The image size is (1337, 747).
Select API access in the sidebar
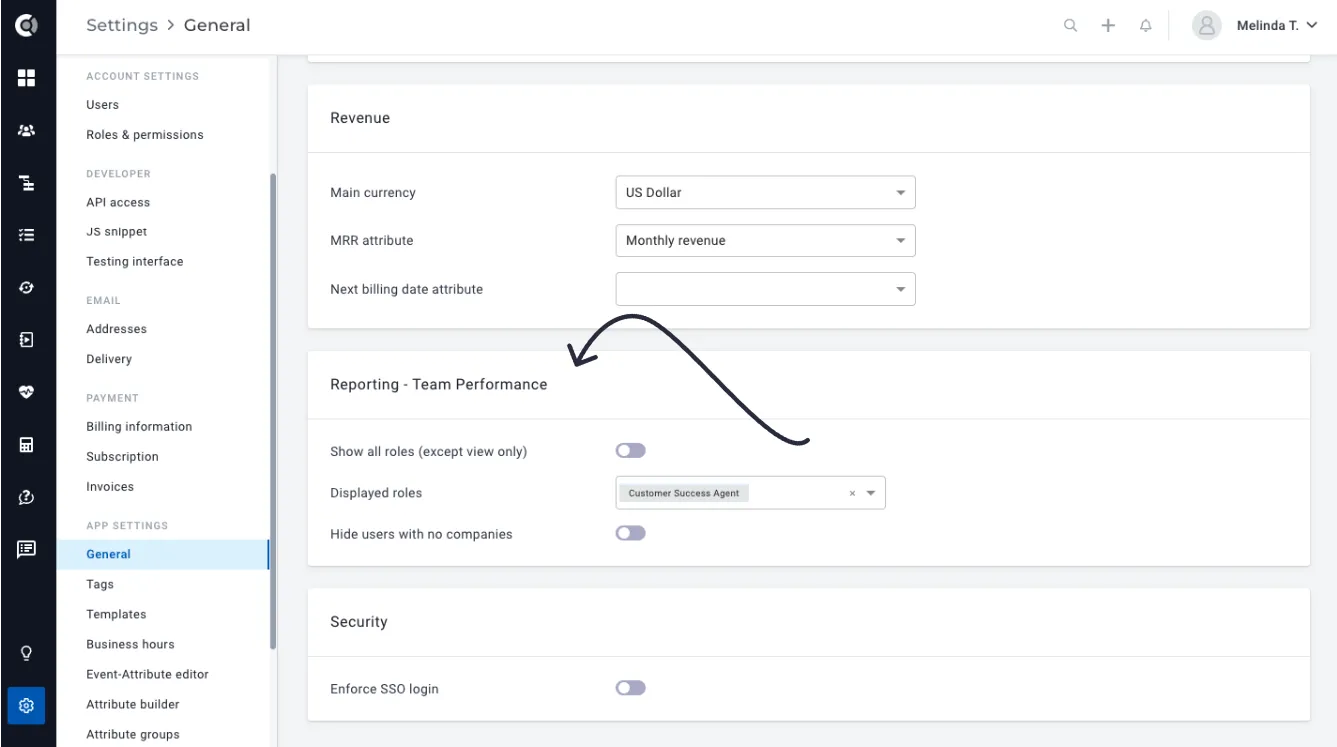(x=118, y=202)
